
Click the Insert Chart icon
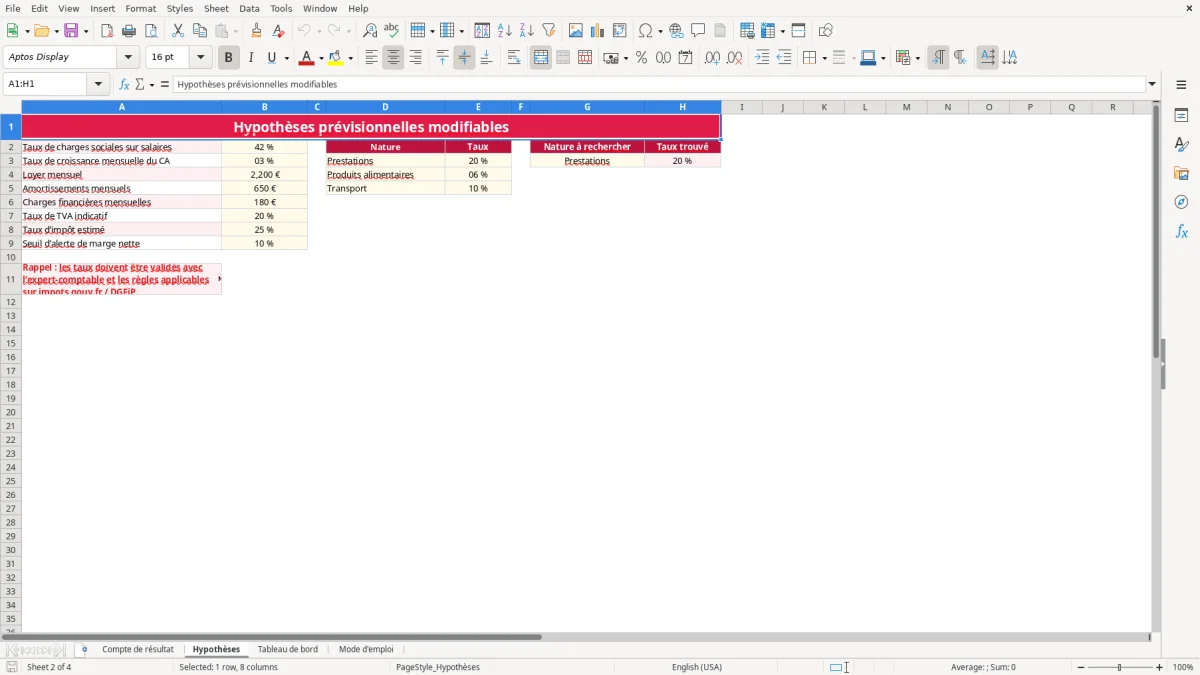point(598,31)
